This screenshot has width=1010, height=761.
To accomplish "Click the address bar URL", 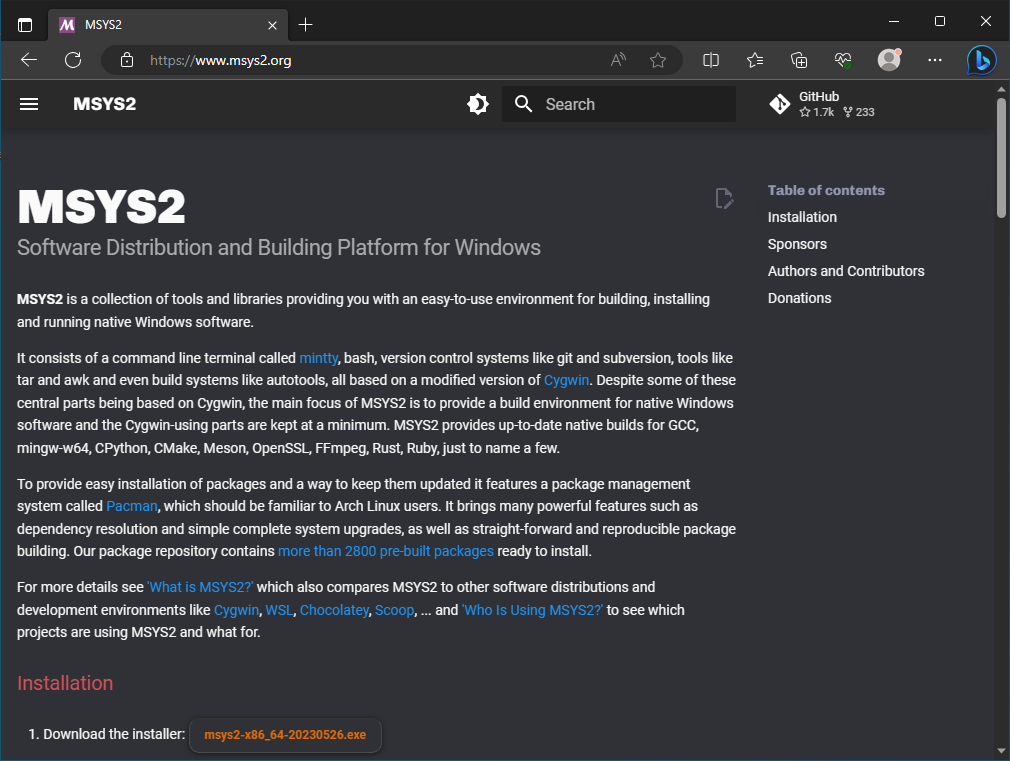I will [x=220, y=60].
